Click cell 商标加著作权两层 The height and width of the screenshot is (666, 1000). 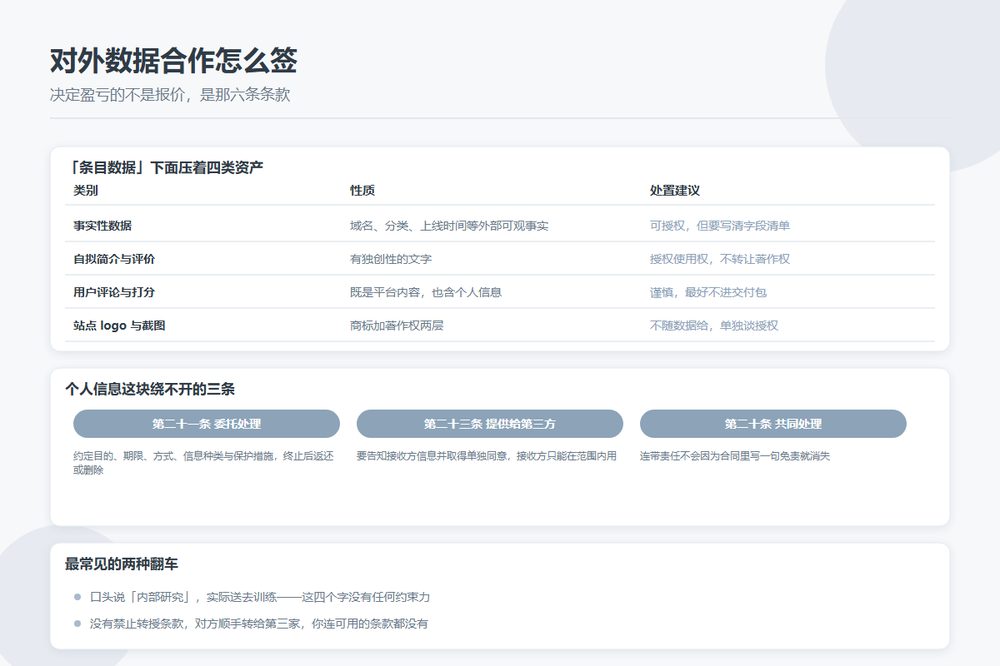396,325
